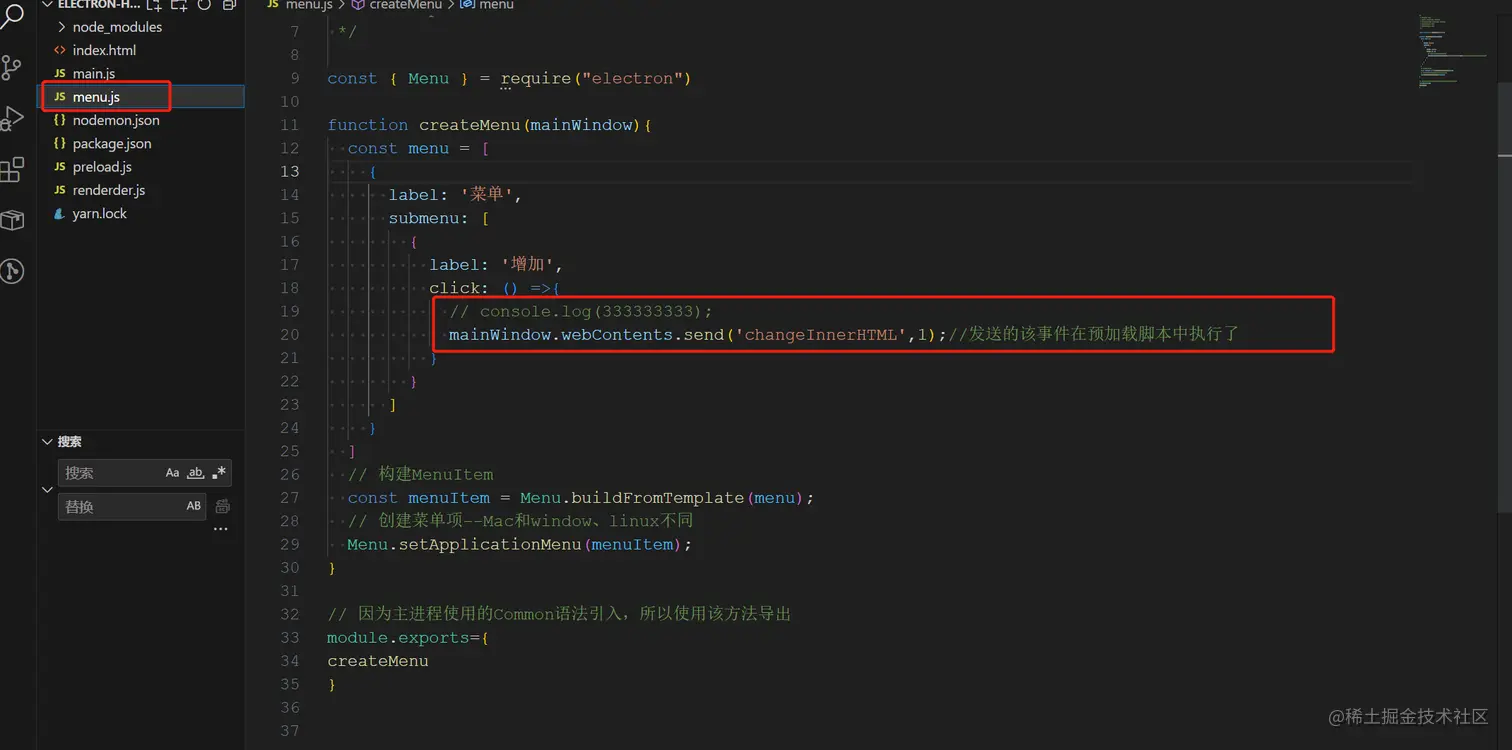Click the commented console.log on line 19
Image resolution: width=1512 pixels, height=750 pixels.
point(581,311)
